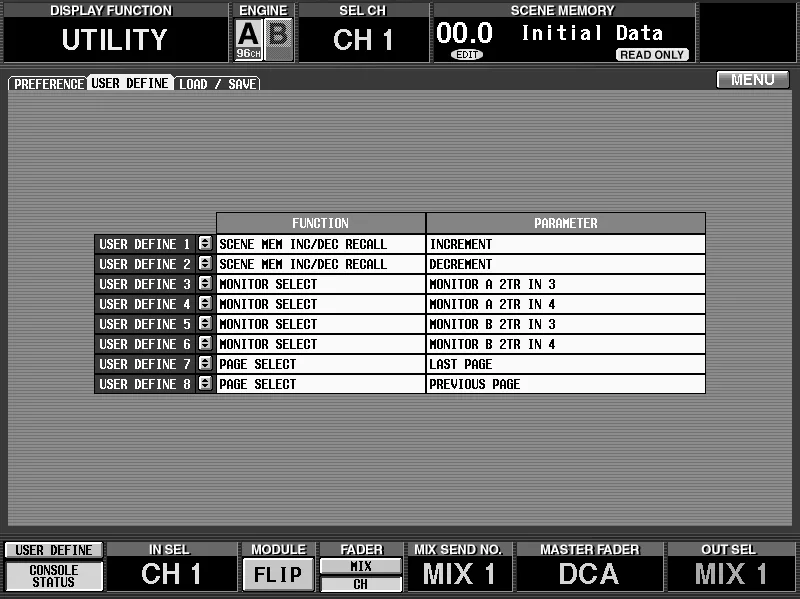The width and height of the screenshot is (800, 599).
Task: Click the UTILITY display function field
Action: click(x=115, y=40)
